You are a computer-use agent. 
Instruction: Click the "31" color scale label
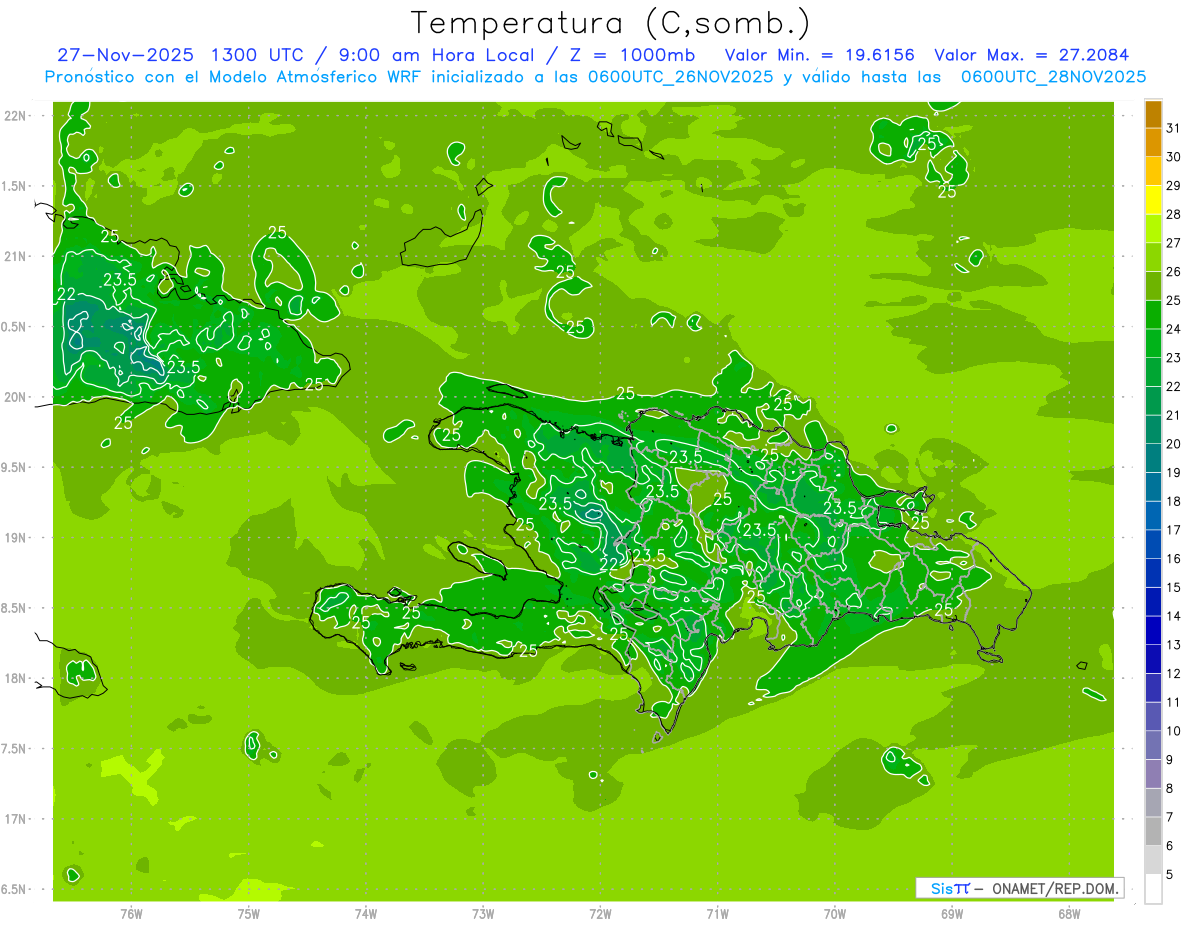(1173, 128)
